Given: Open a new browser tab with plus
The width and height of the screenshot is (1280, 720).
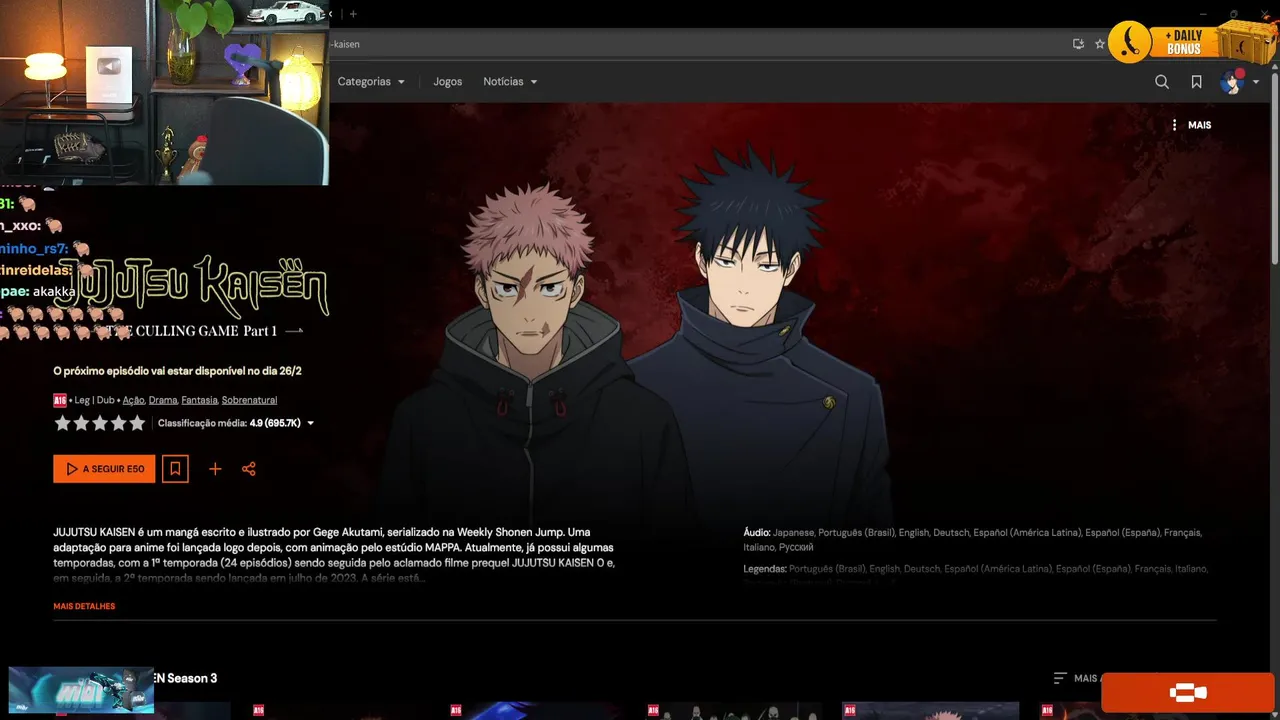Looking at the screenshot, I should click(x=353, y=14).
